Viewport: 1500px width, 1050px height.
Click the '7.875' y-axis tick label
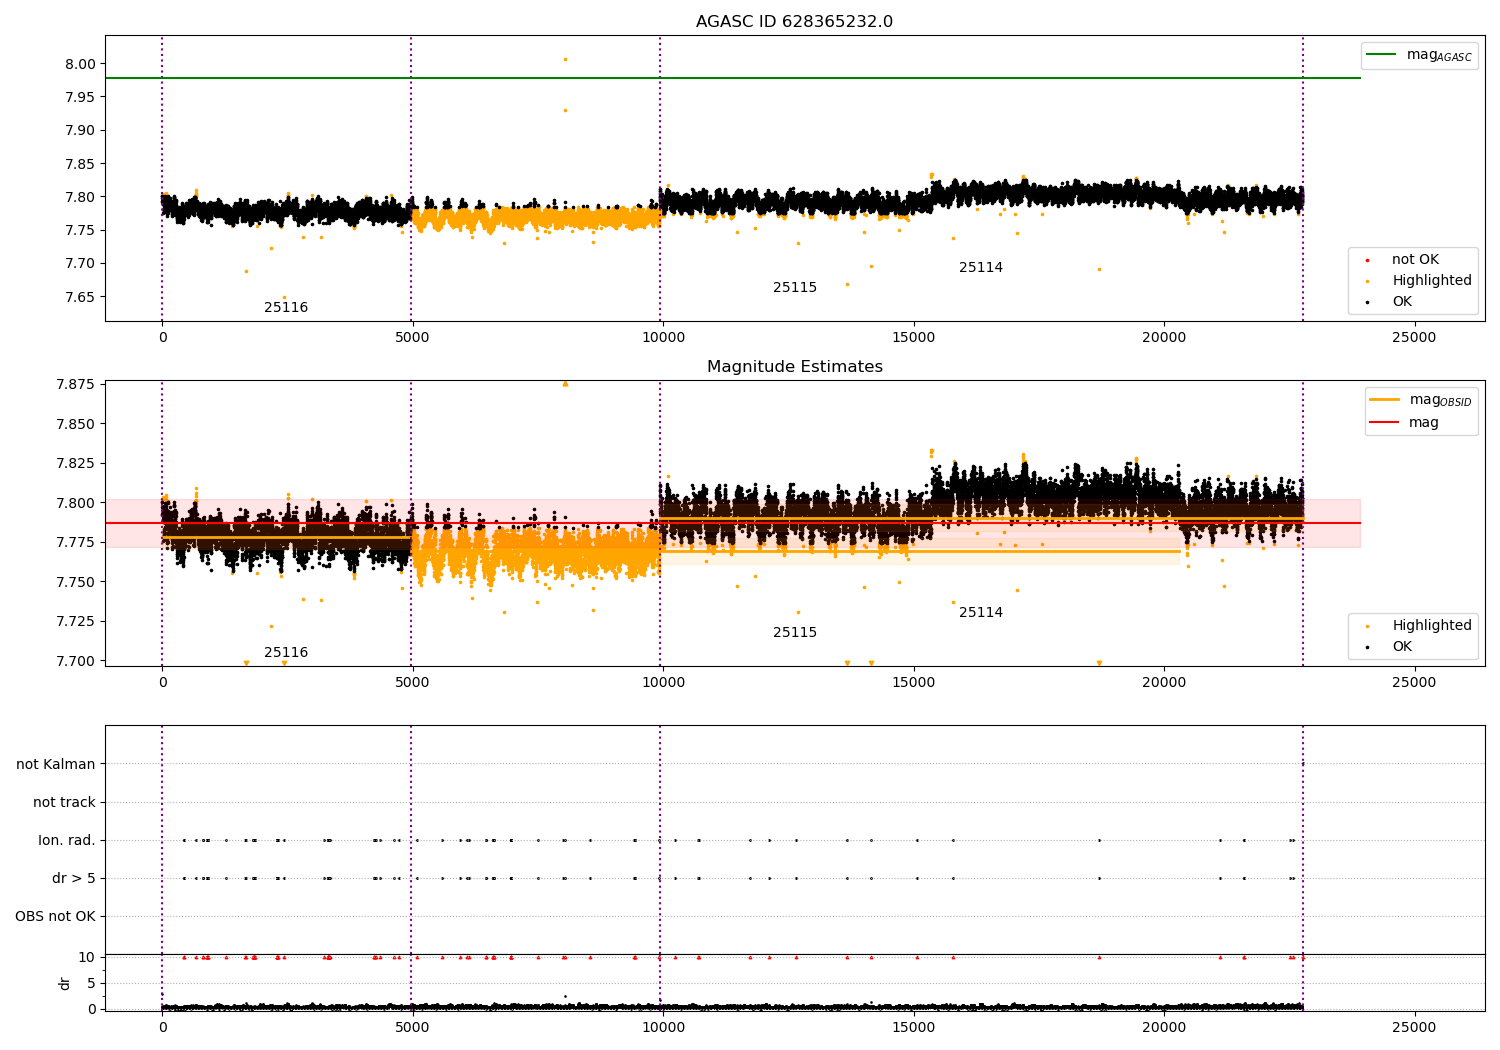[x=77, y=384]
